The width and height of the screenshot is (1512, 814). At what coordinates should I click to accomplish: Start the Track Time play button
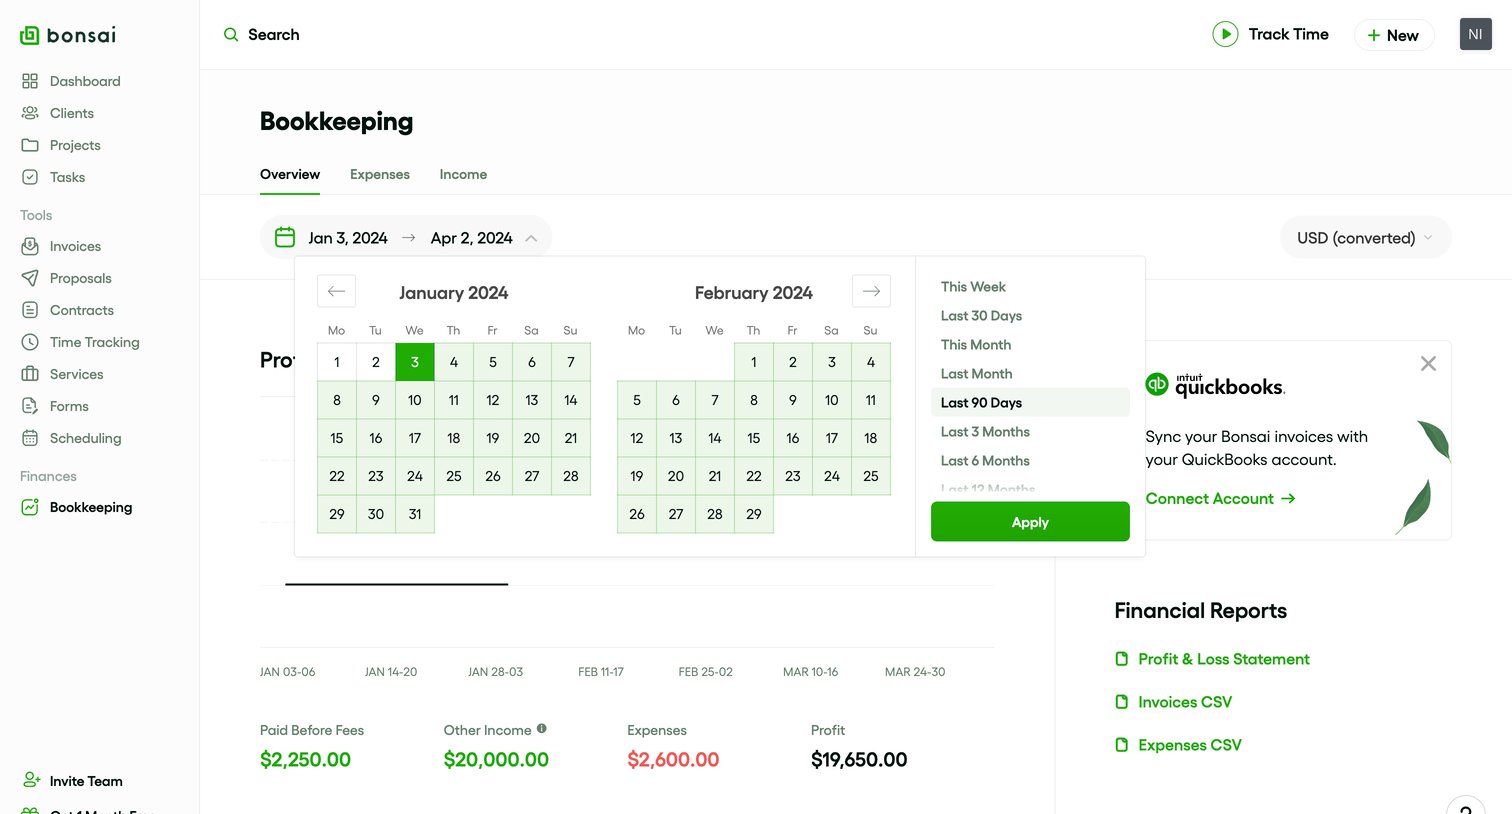point(1225,34)
